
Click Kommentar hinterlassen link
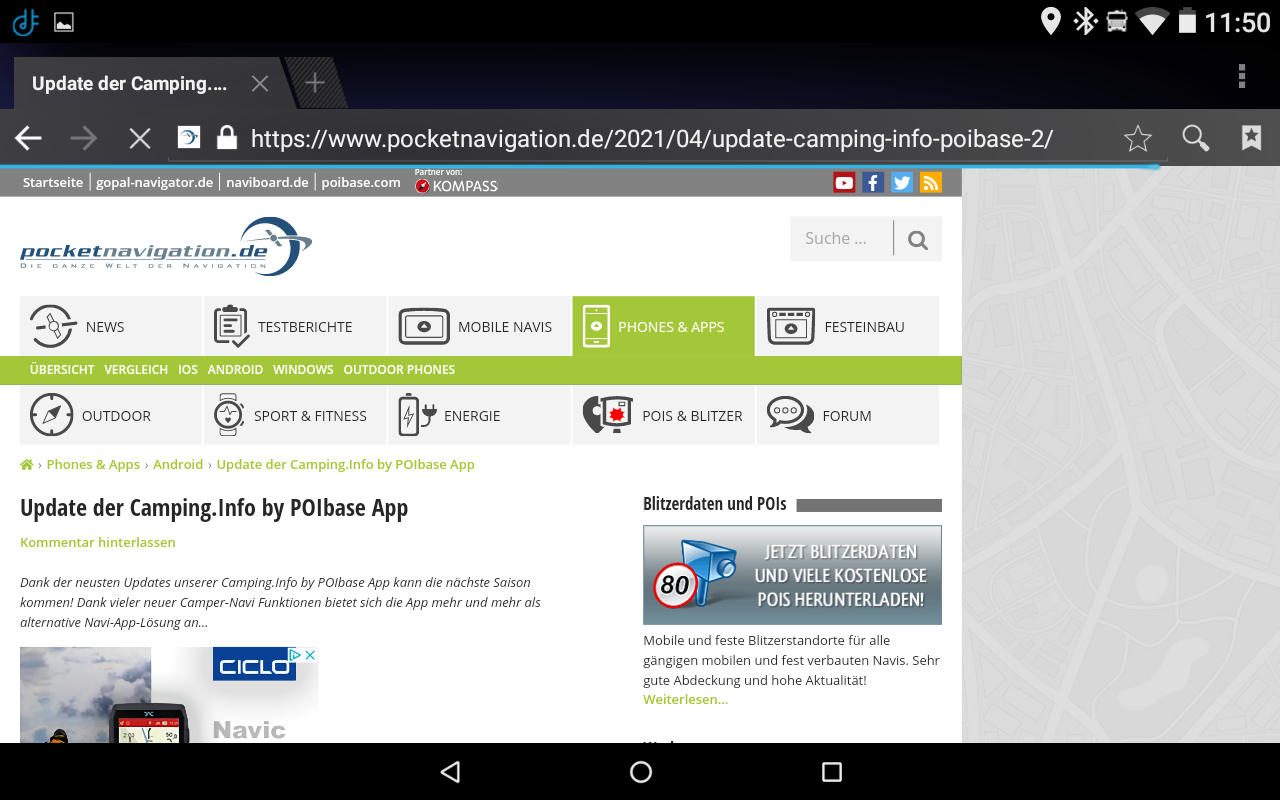point(98,543)
